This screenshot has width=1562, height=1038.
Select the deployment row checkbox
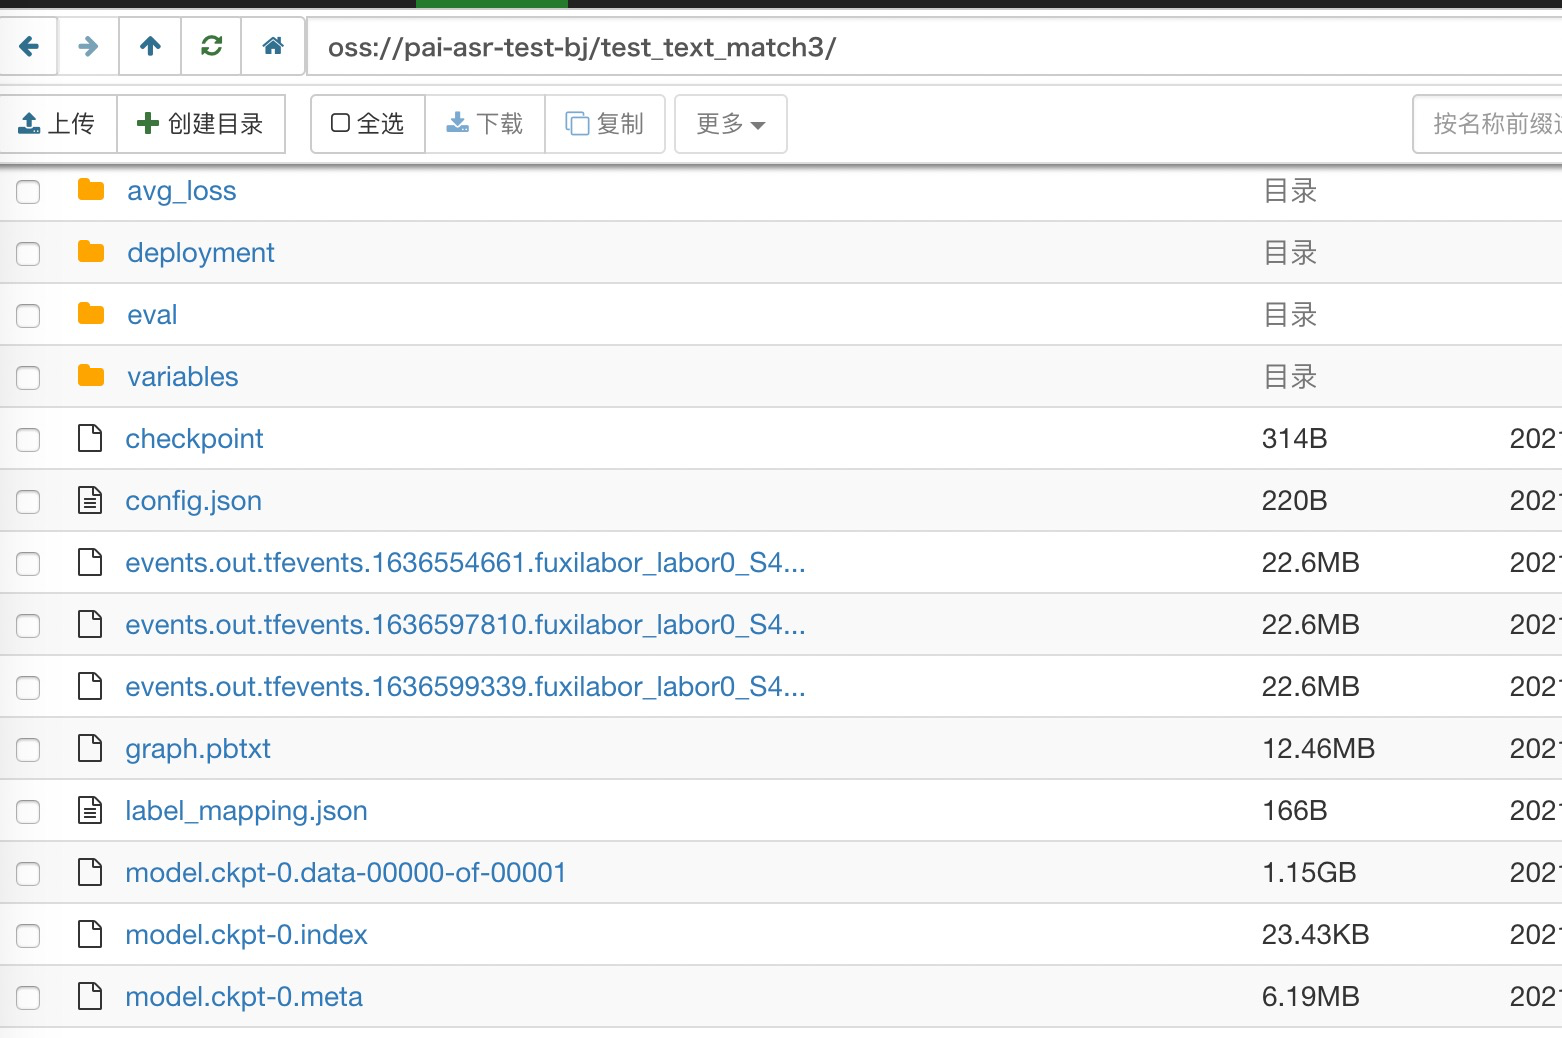click(x=28, y=253)
